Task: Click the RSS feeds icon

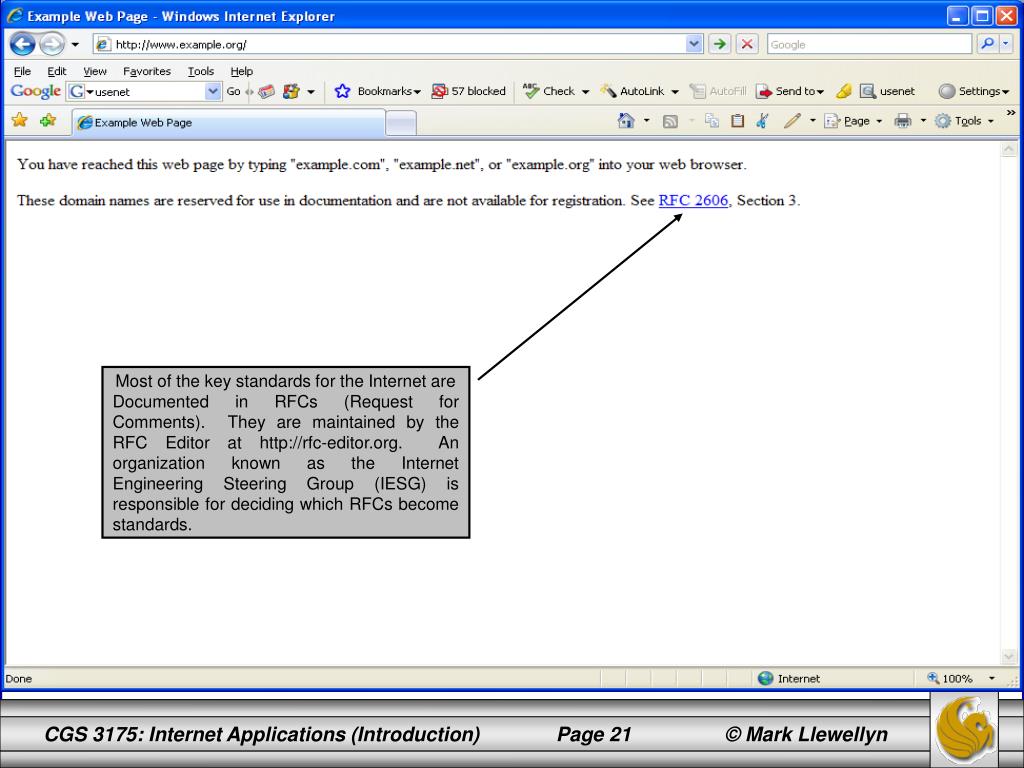Action: click(x=670, y=121)
